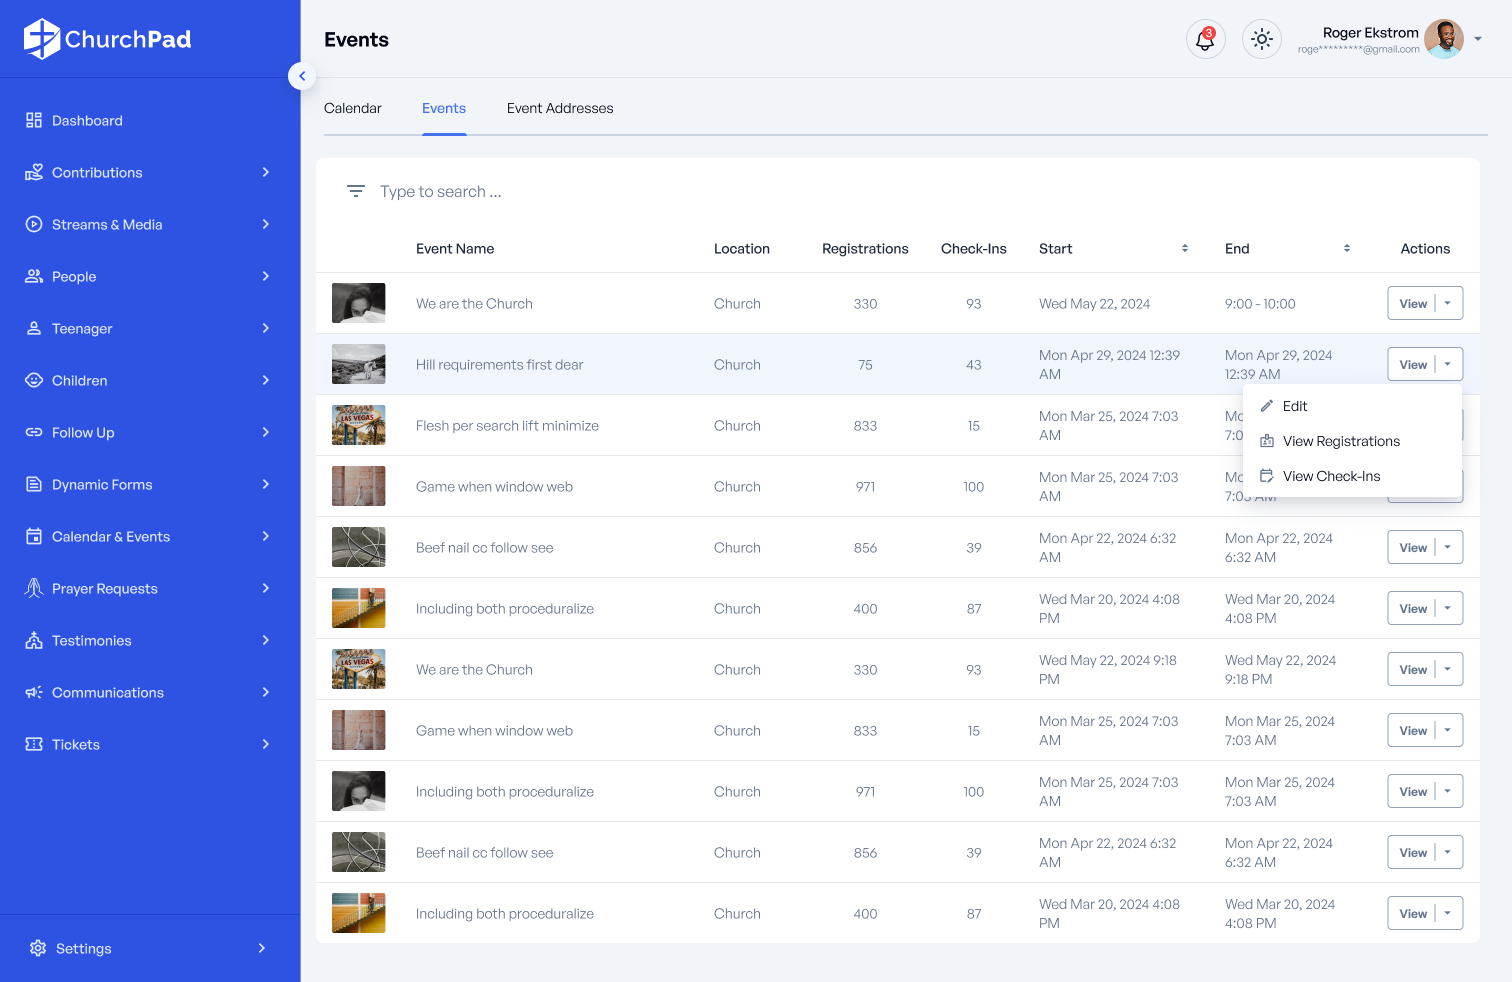Expand the Settings menu chevron
This screenshot has height=982, width=1512.
pos(262,948)
